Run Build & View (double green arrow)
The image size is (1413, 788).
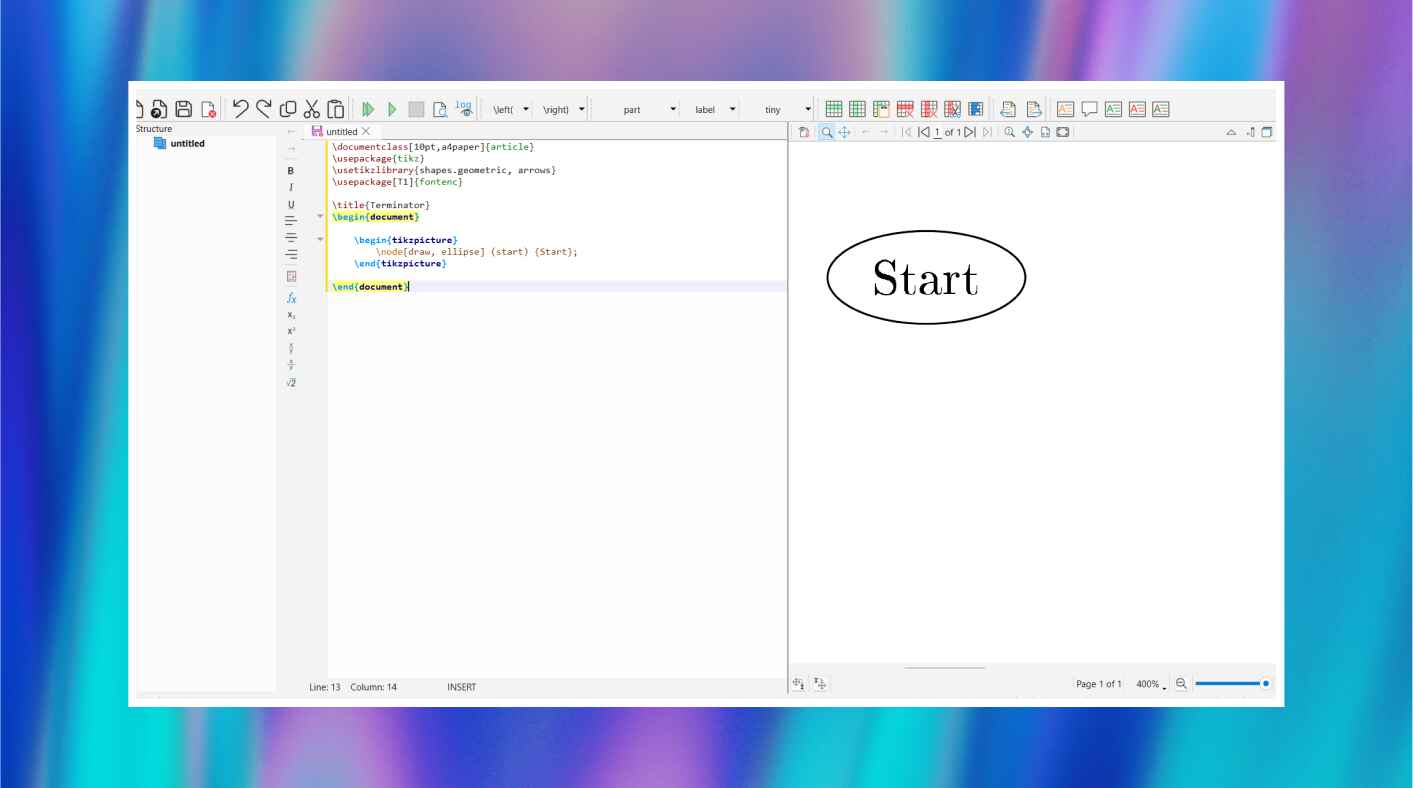[x=368, y=109]
